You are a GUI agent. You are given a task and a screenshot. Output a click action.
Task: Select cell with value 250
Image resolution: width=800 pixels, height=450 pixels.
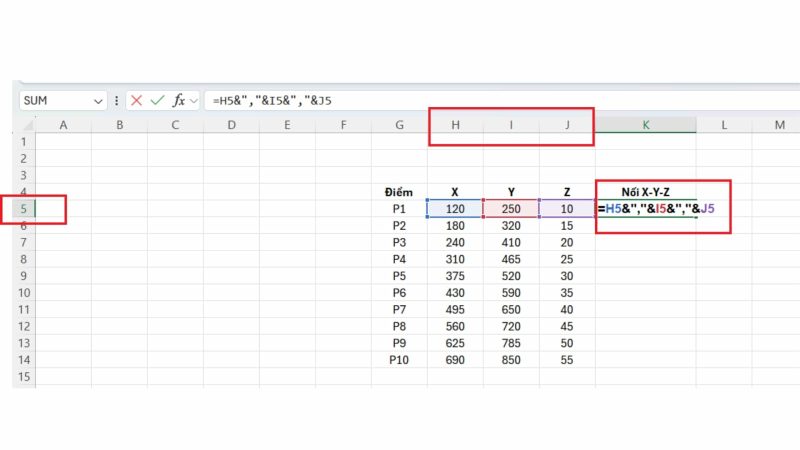pyautogui.click(x=511, y=209)
